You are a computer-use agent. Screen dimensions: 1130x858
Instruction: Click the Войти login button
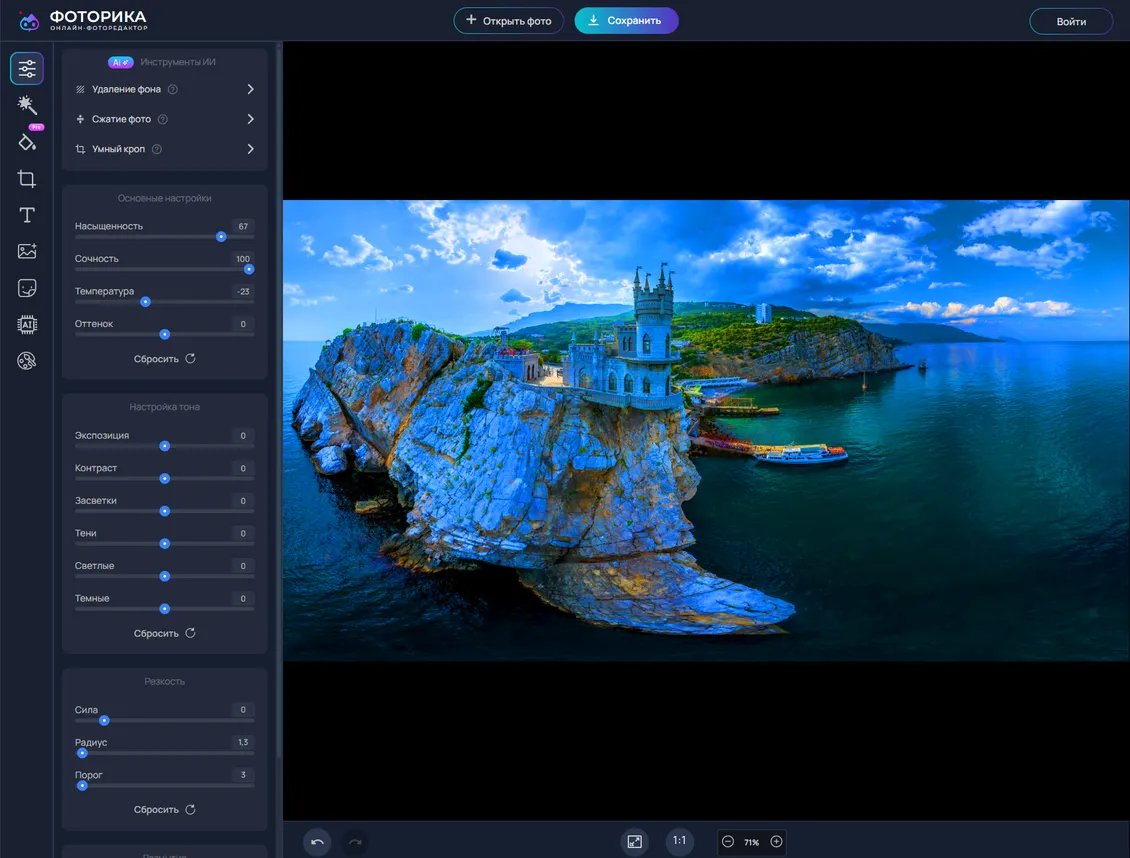pyautogui.click(x=1071, y=22)
